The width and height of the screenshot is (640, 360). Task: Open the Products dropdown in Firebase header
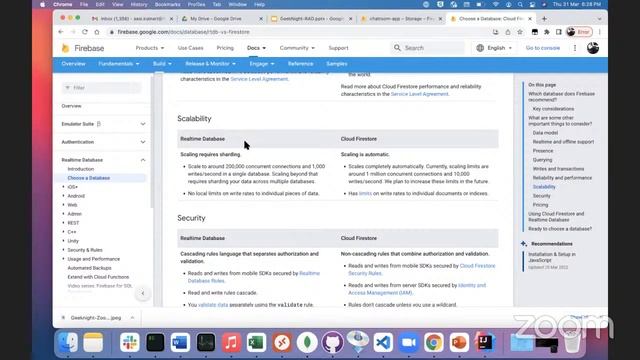(150, 48)
